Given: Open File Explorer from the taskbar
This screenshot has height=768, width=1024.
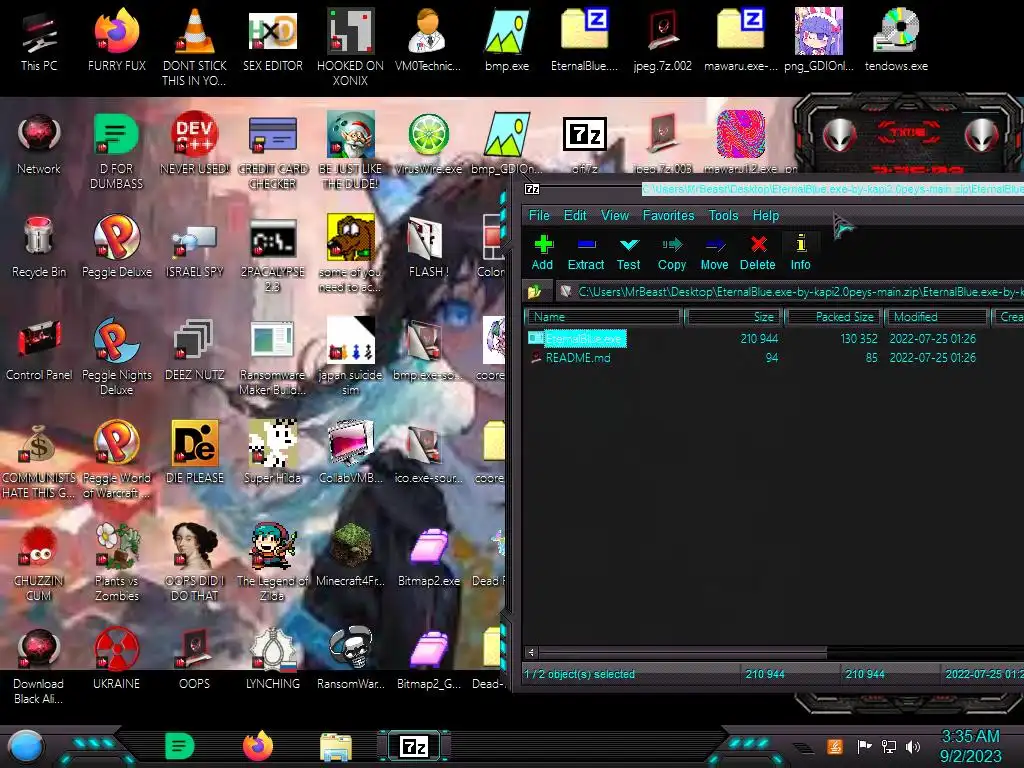Looking at the screenshot, I should 336,746.
